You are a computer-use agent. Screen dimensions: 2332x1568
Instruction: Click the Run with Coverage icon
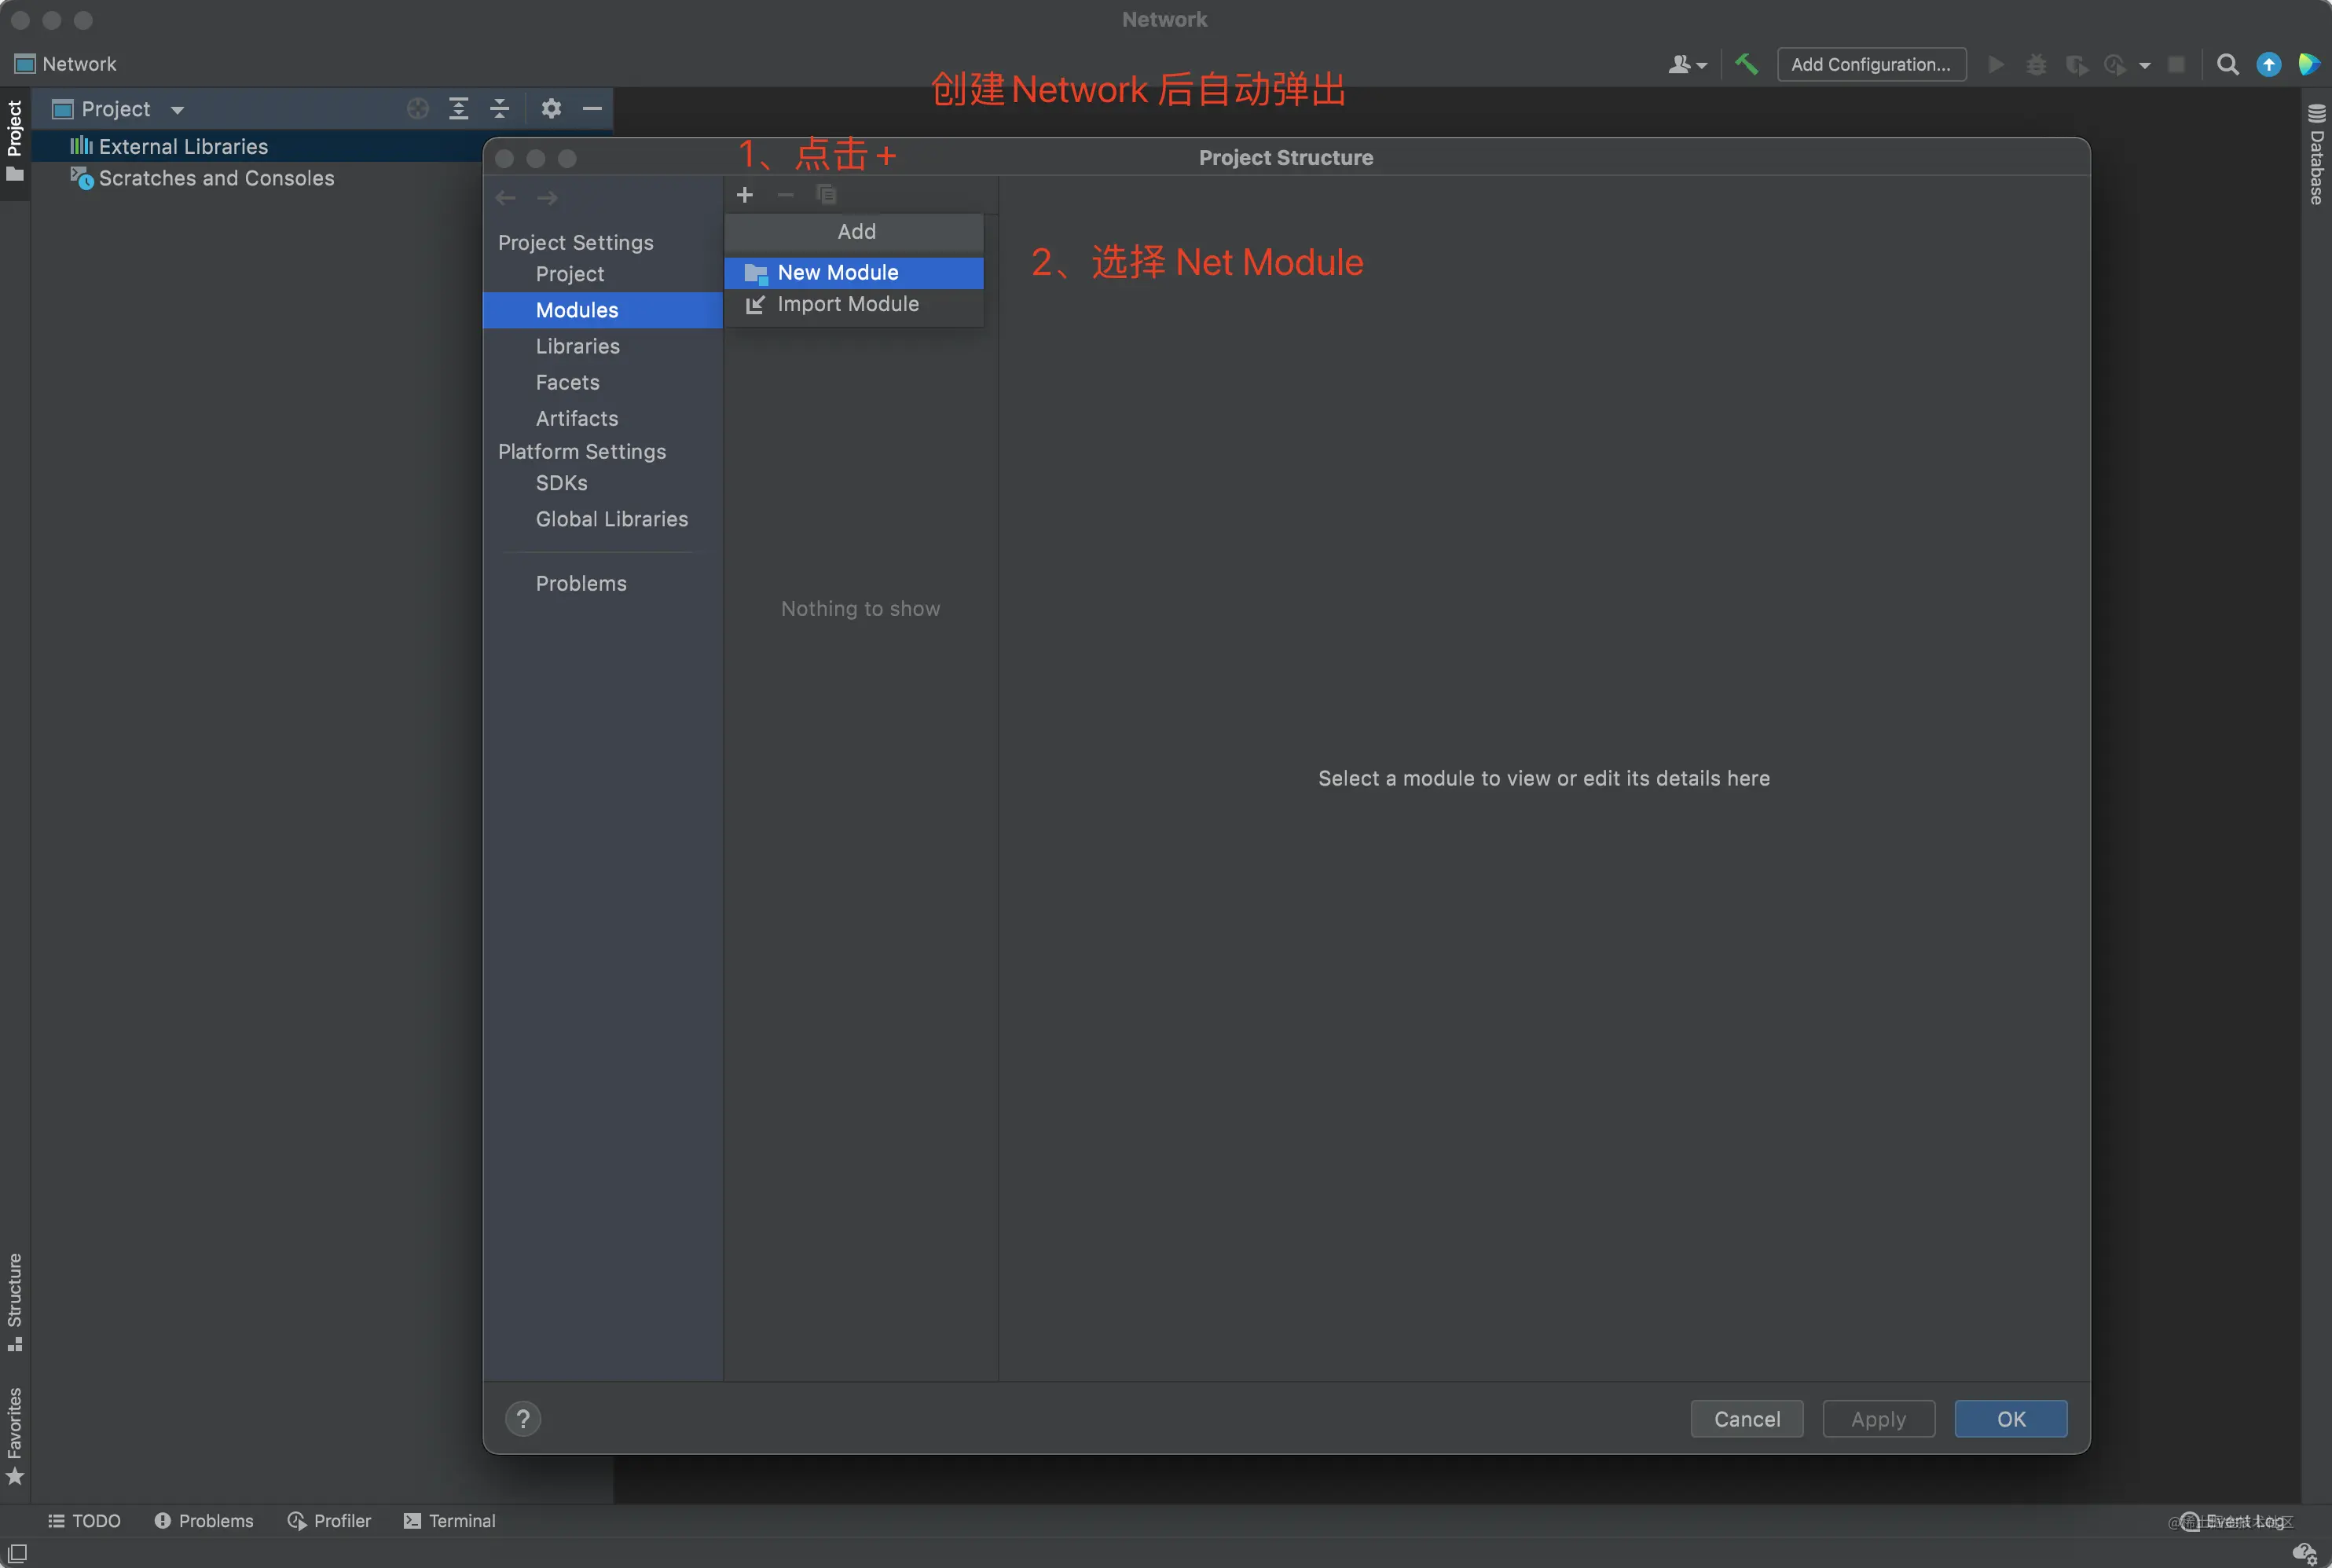2077,65
